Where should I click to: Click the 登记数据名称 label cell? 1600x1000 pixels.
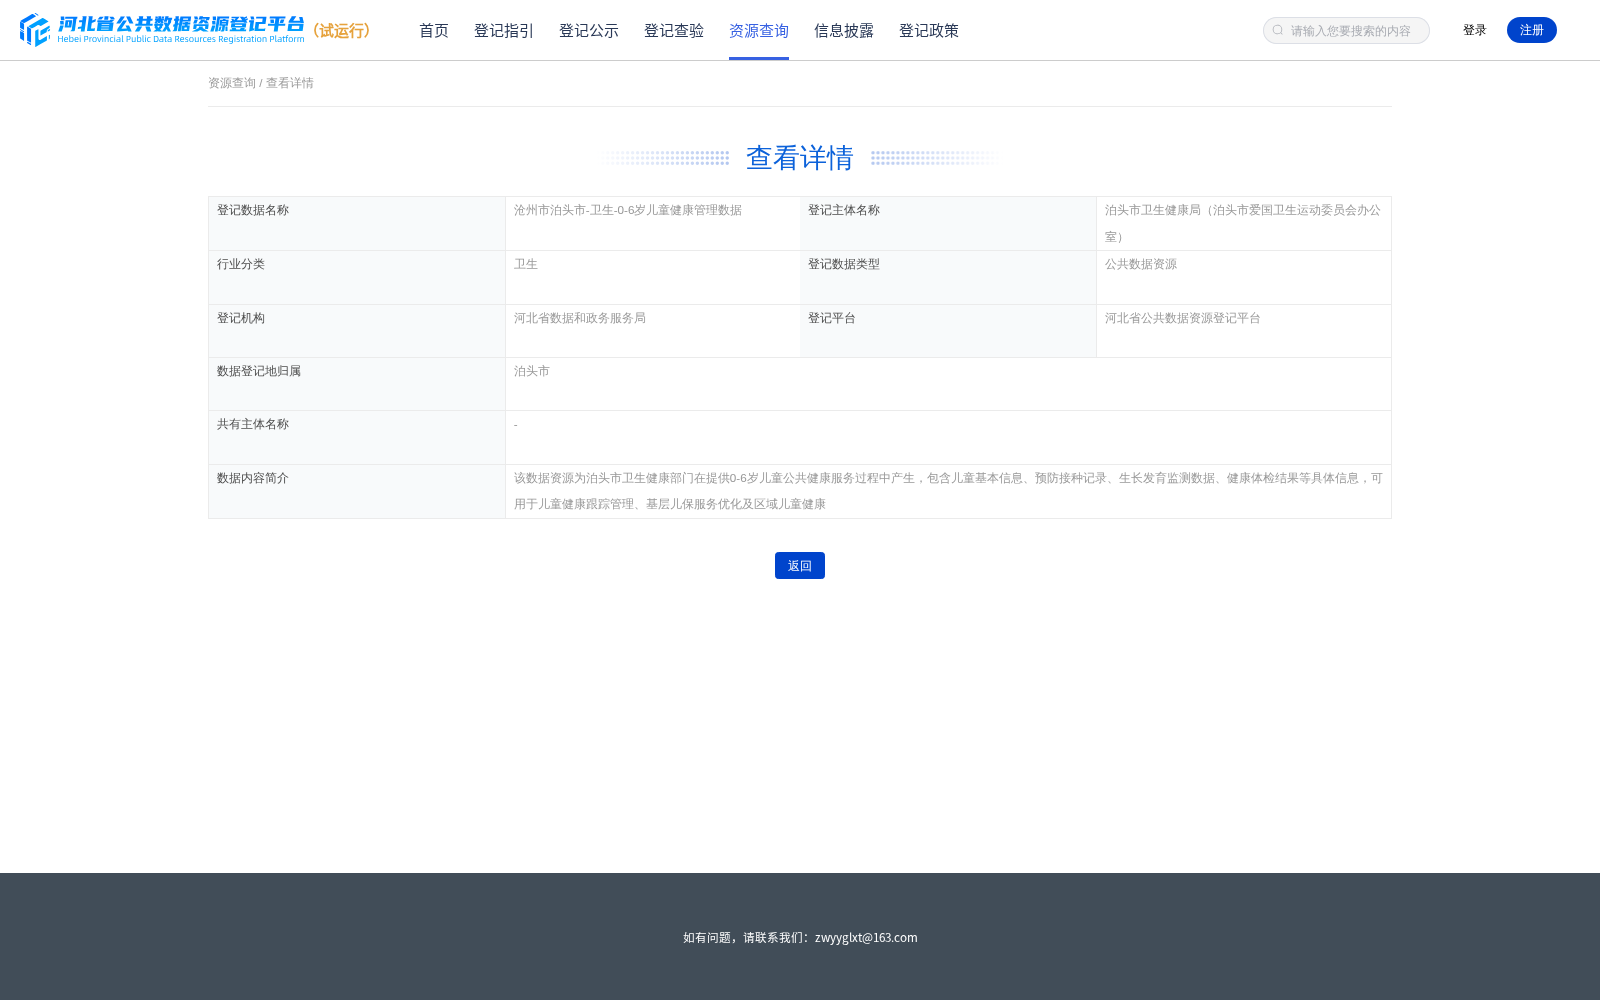(357, 223)
